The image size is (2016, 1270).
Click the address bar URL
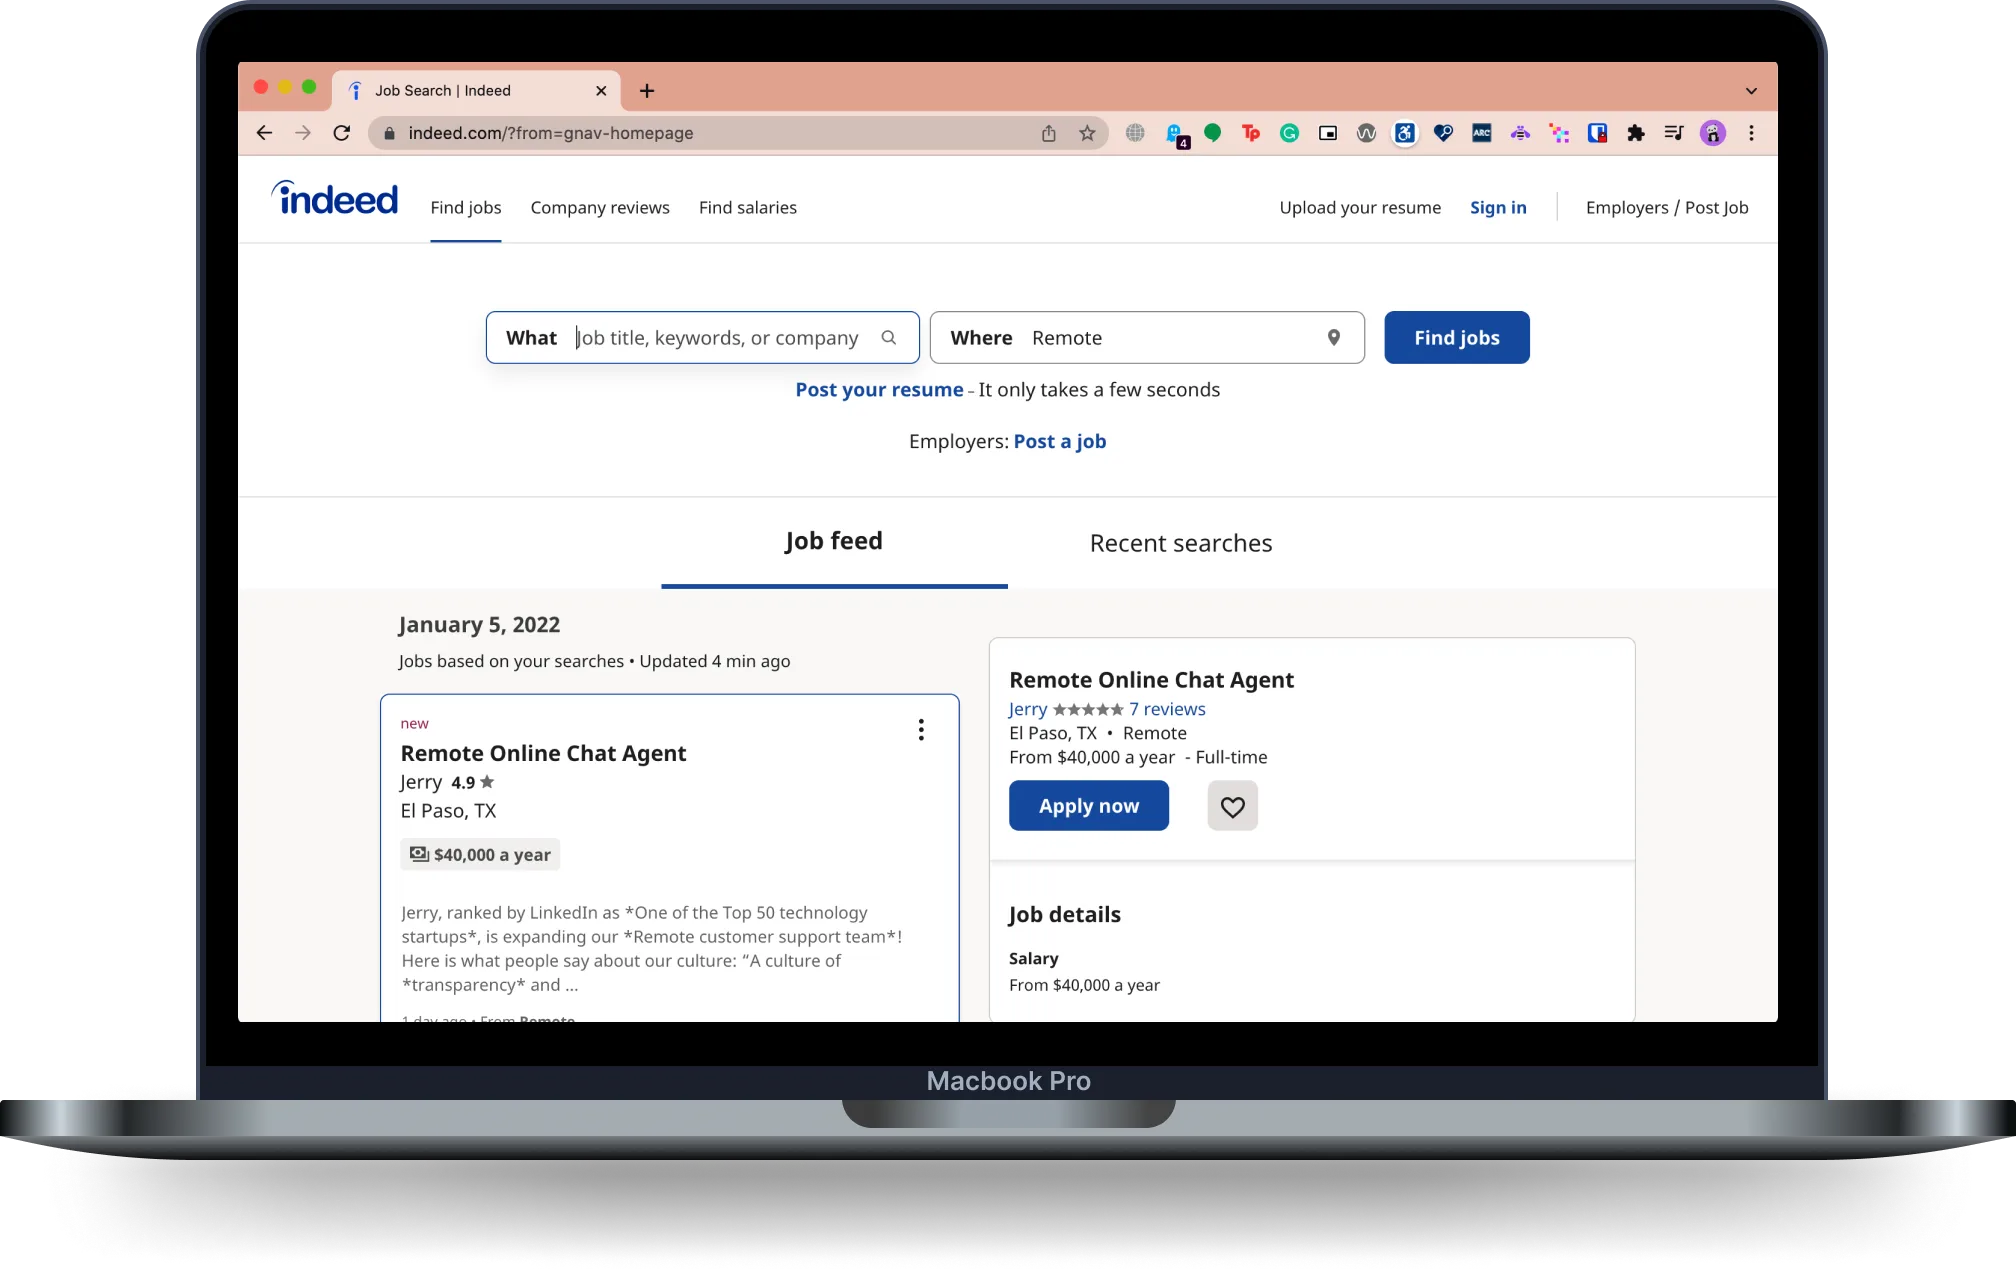point(551,133)
